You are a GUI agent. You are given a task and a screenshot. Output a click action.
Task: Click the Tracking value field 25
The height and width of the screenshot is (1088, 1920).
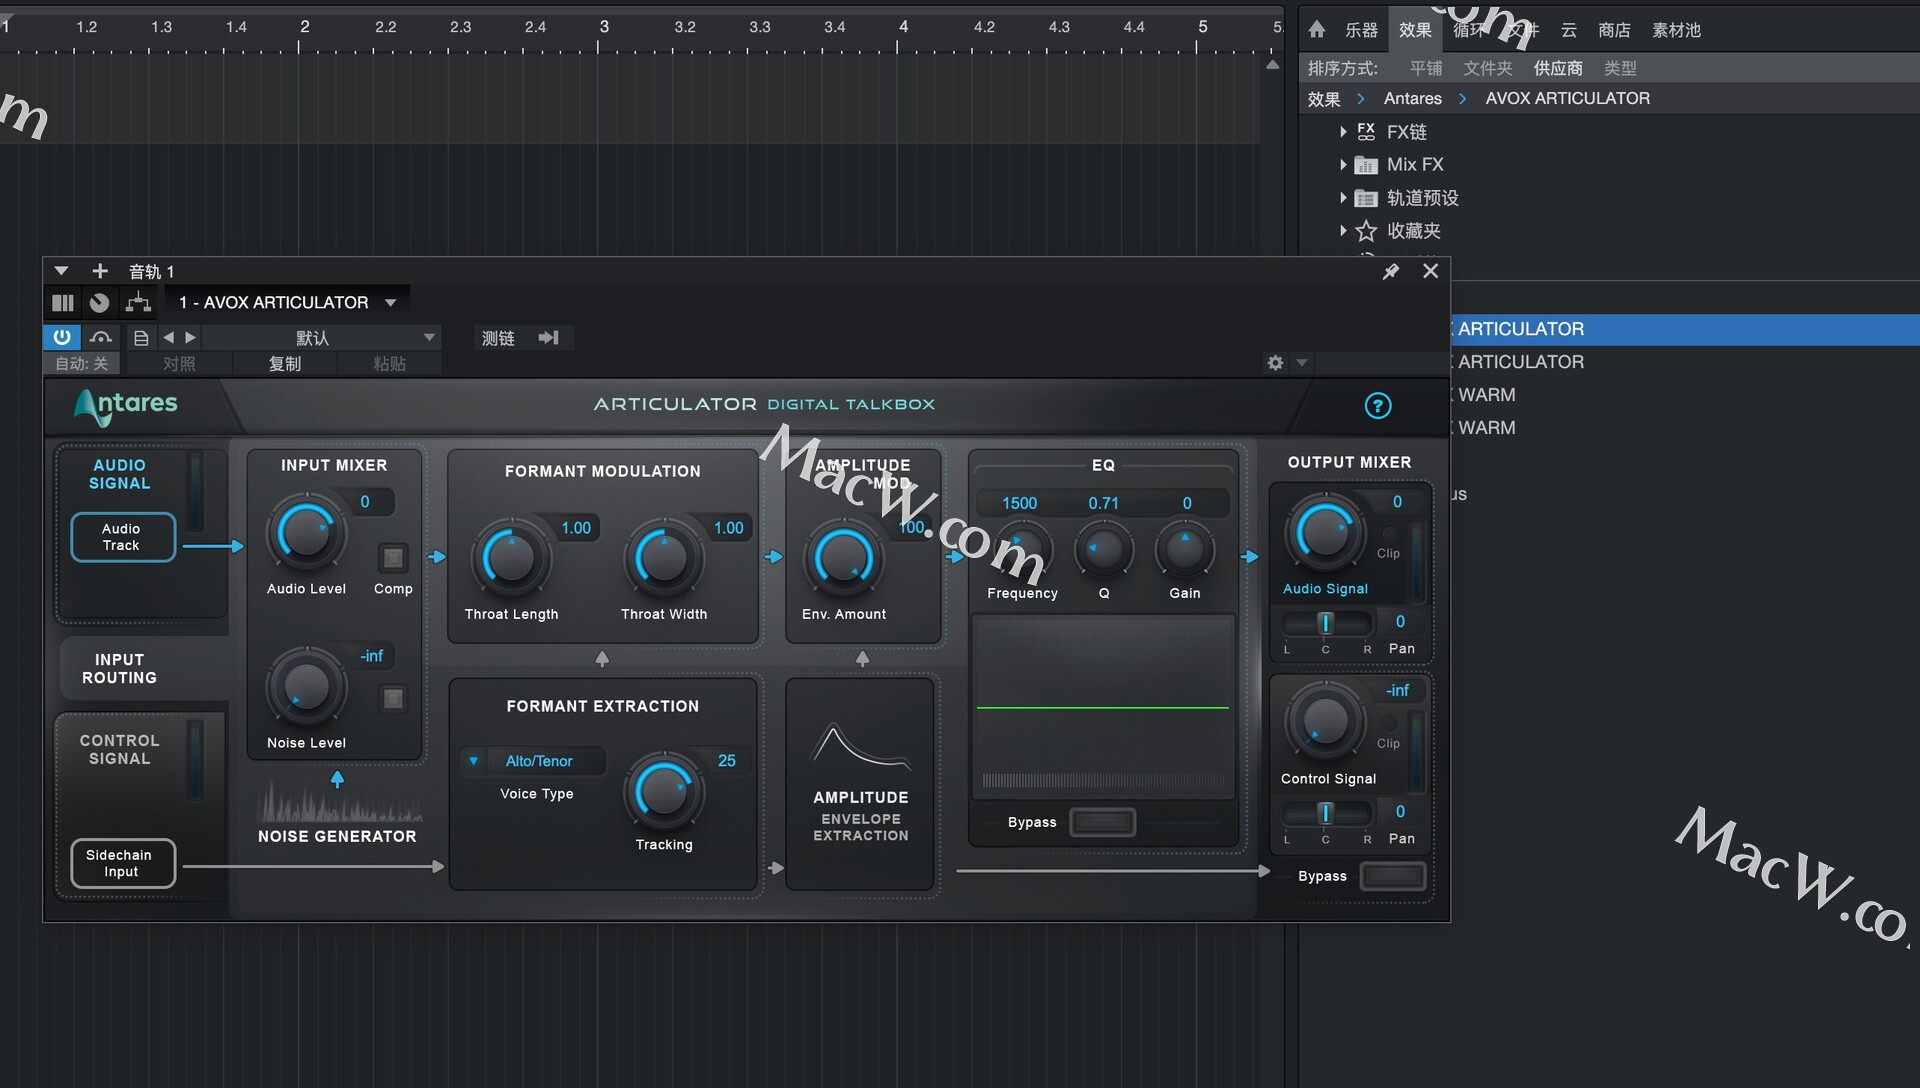[x=726, y=760]
